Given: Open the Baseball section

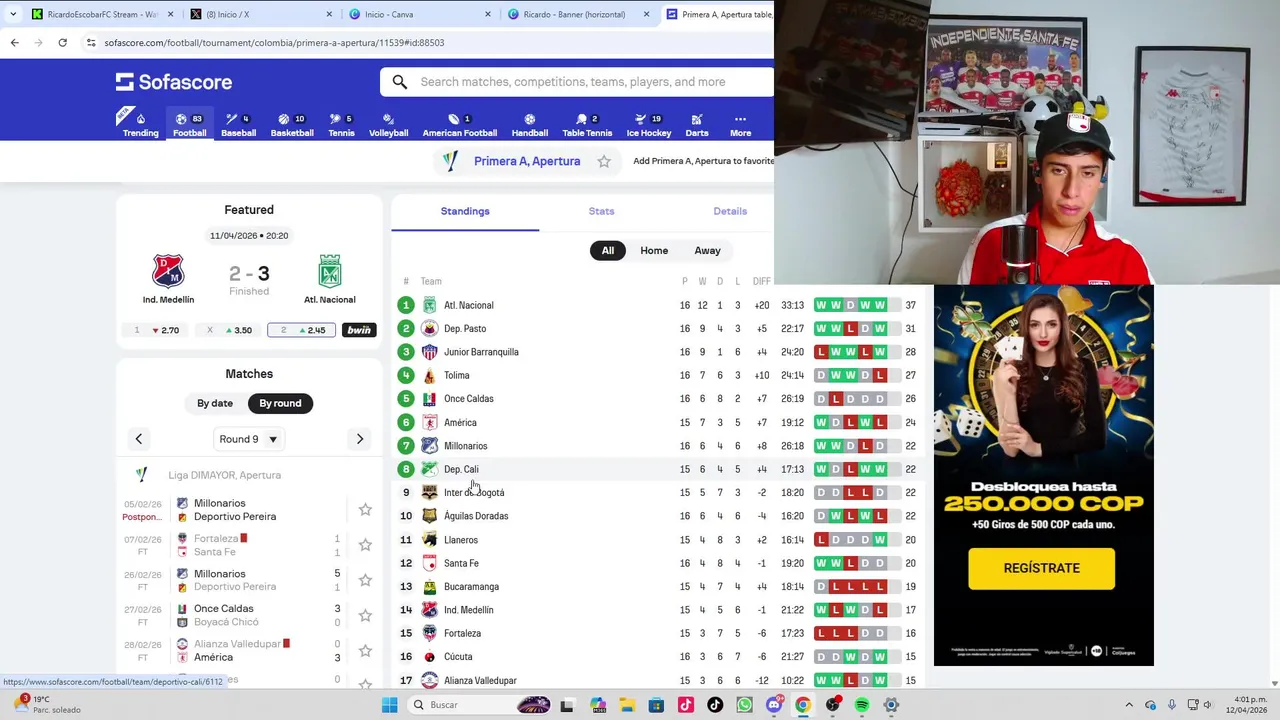Looking at the screenshot, I should [238, 125].
